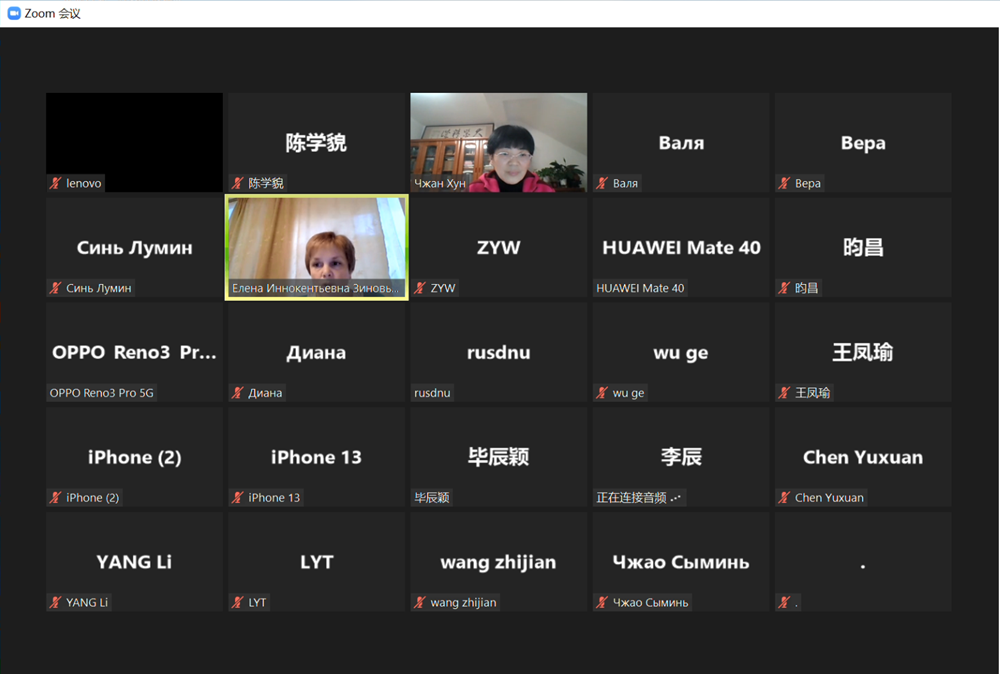1000x674 pixels.
Task: Select Чжан Хун's video tile
Action: pyautogui.click(x=498, y=141)
